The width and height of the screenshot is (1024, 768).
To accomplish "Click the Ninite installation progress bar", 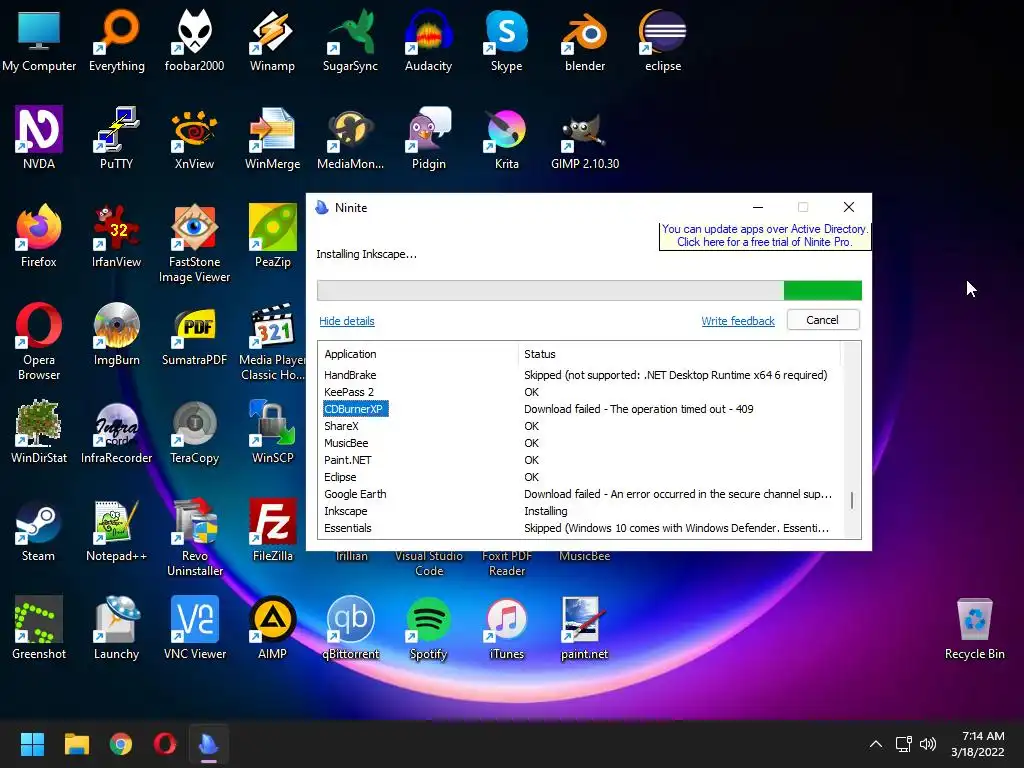I will [589, 290].
